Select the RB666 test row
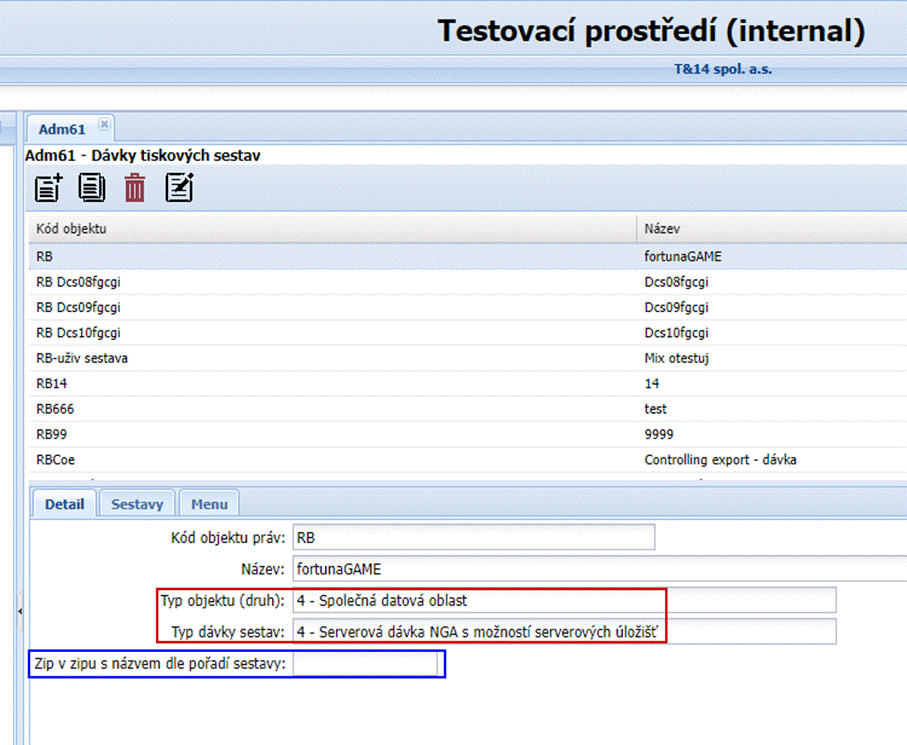This screenshot has width=907, height=745. coord(300,408)
